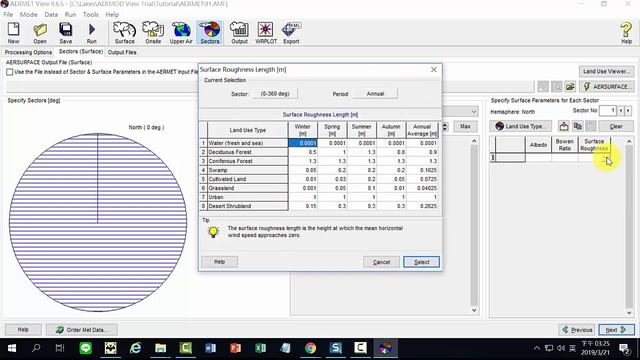Viewport: 640px width, 360px height.
Task: Switch to the Processing Options tab
Action: tap(28, 52)
